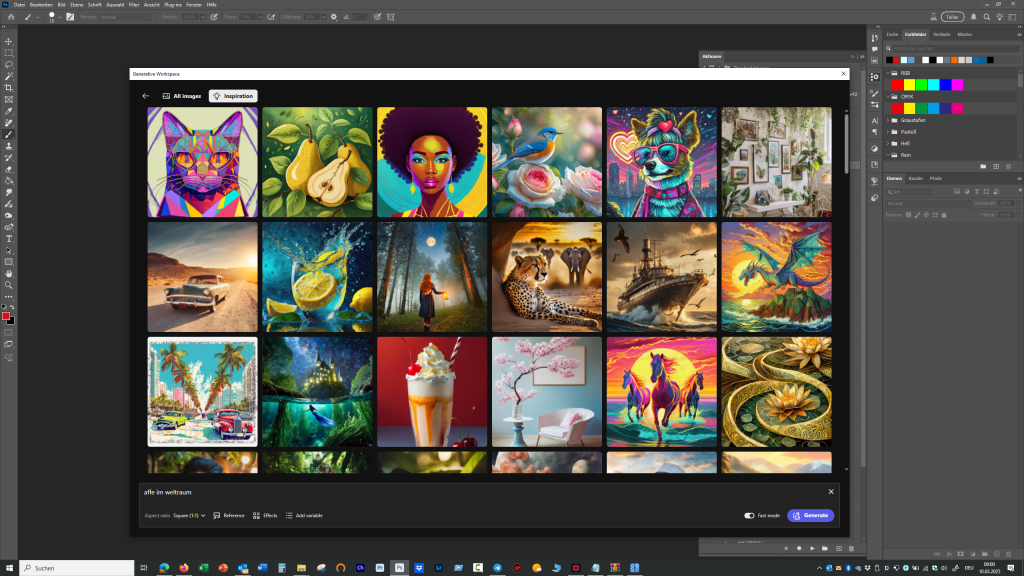Expand the Graustufen swatch folder
This screenshot has height=576, width=1024.
coord(889,120)
